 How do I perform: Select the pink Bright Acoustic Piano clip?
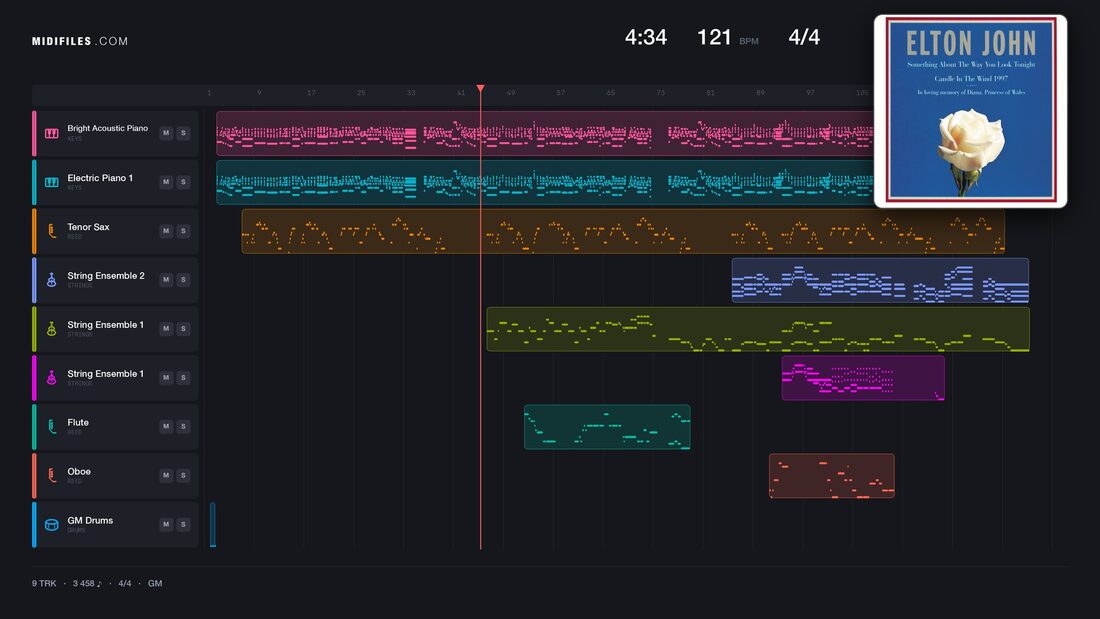(x=545, y=133)
